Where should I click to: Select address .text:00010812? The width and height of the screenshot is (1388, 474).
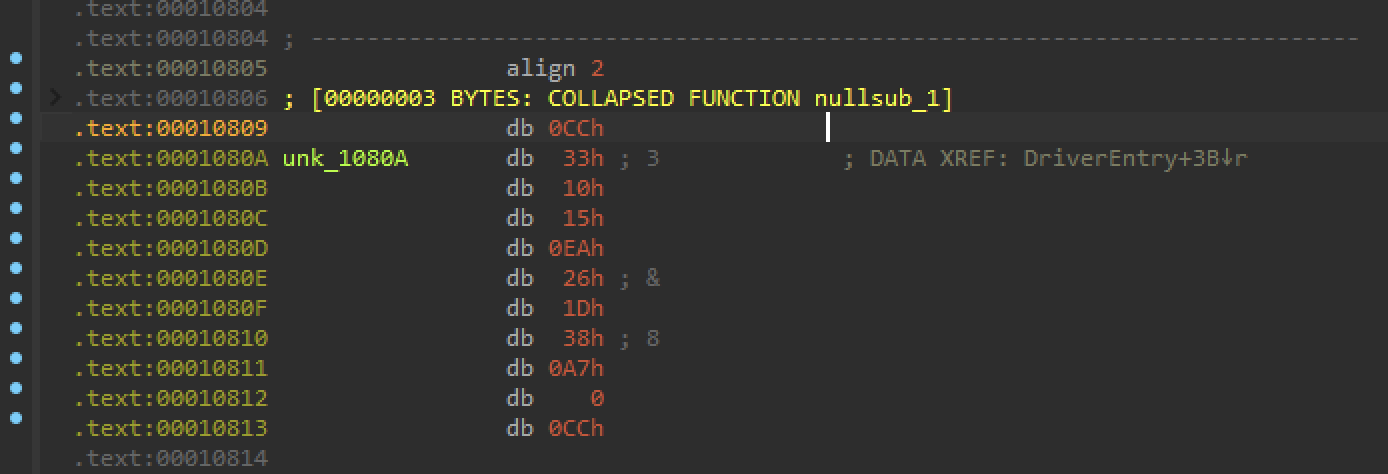point(171,398)
